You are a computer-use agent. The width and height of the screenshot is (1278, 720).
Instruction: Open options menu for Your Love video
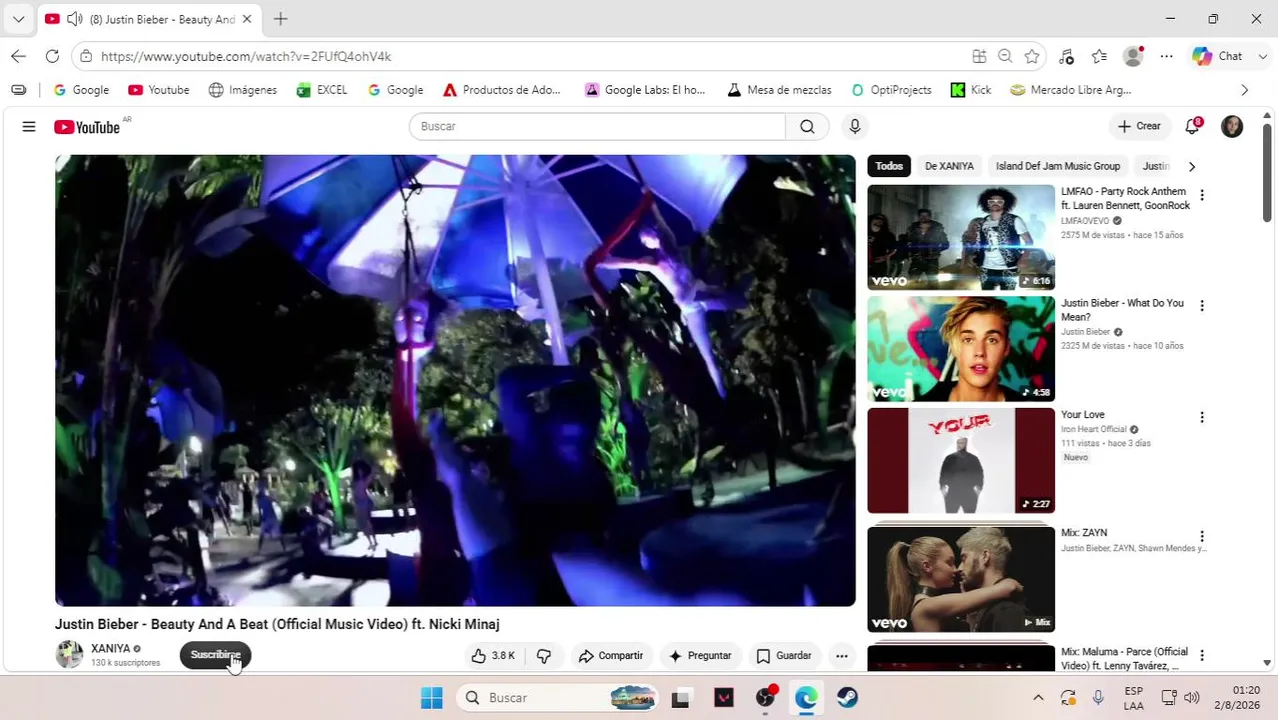point(1202,417)
